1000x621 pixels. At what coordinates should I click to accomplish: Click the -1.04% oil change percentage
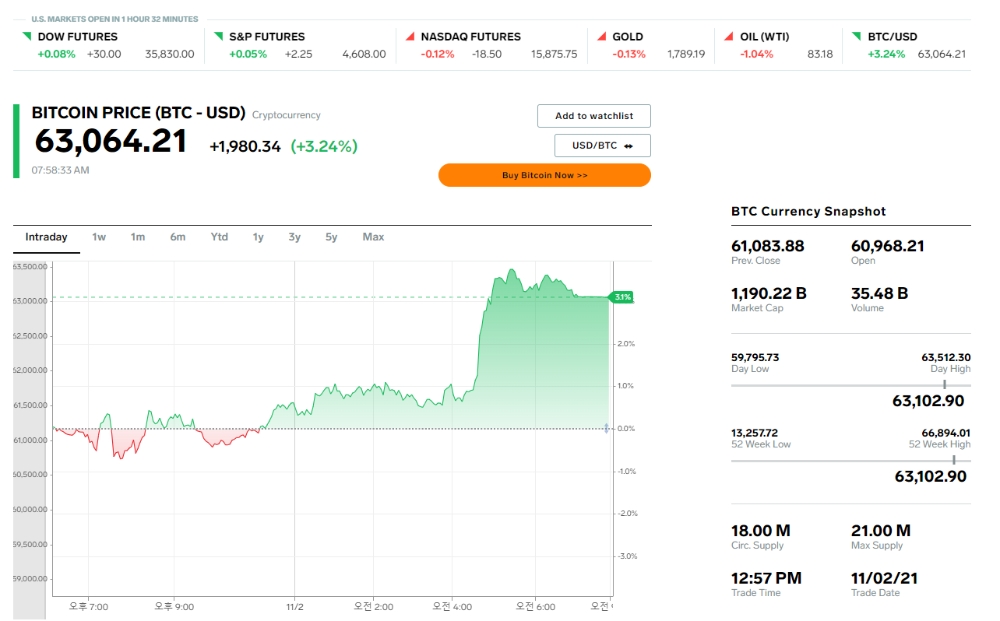756,54
